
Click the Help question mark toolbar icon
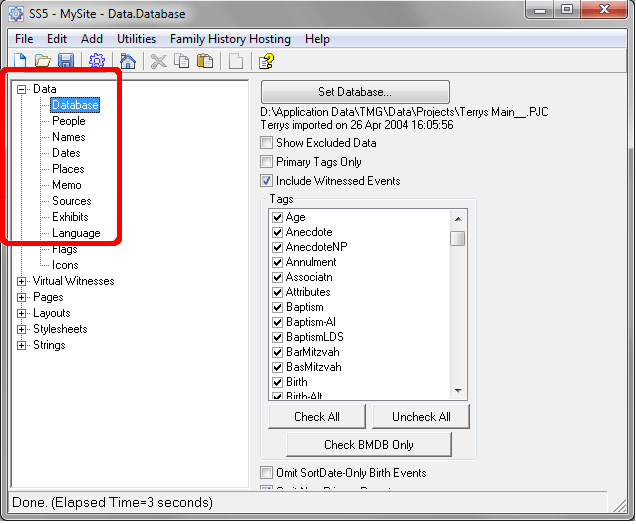click(266, 61)
